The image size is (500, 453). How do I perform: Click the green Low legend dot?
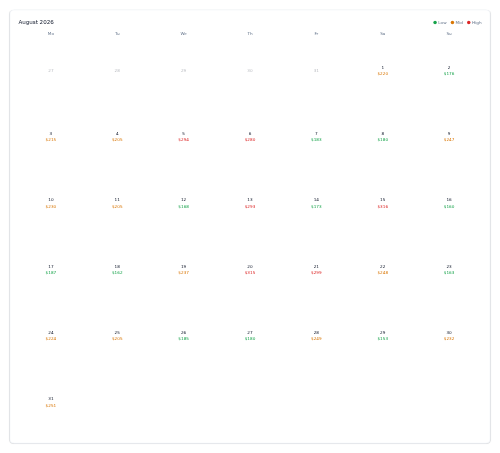point(435,23)
